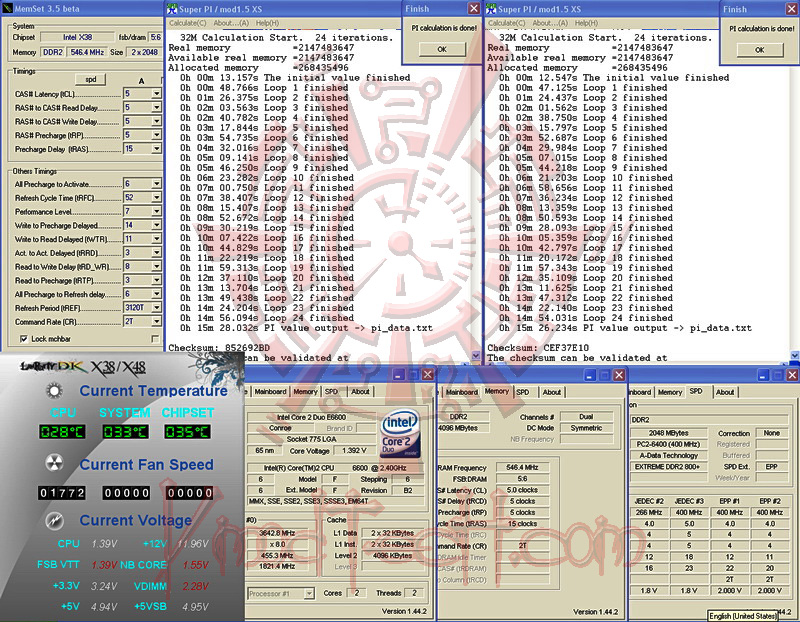Click the right Super PI window icon

click(491, 9)
